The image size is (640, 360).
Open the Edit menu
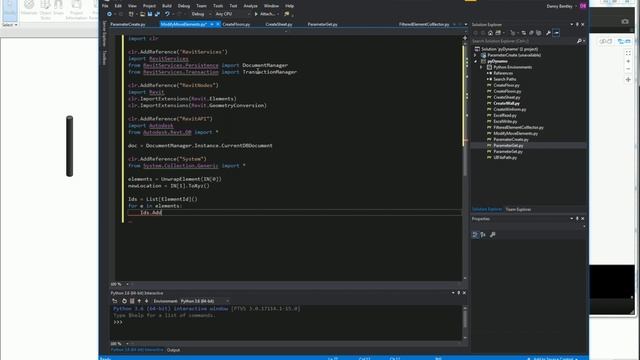point(118,6)
